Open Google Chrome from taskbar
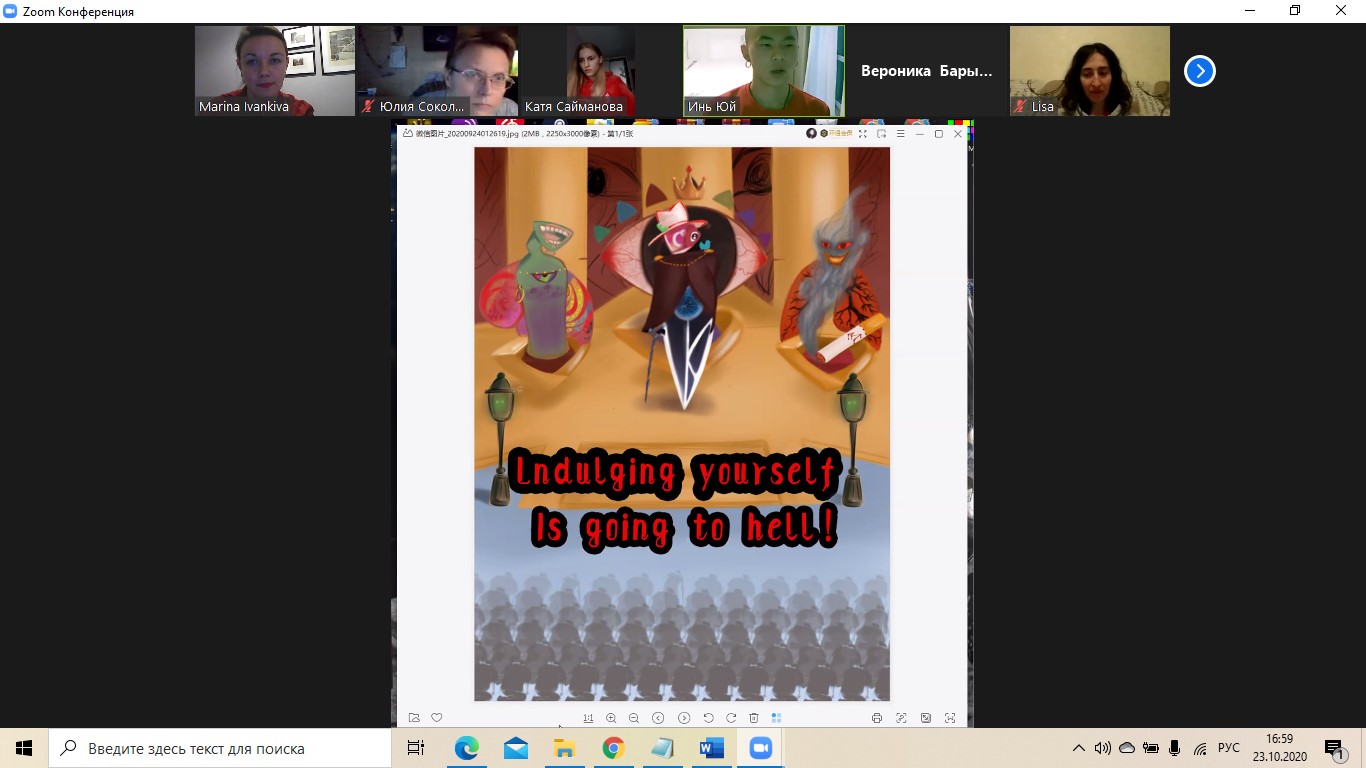The image size is (1366, 768). tap(614, 748)
